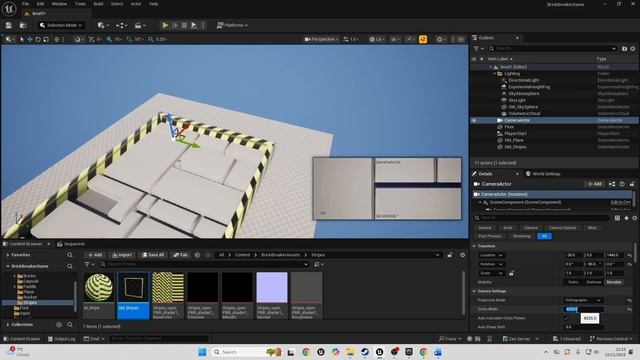Choose the Translate move tool

tap(30, 39)
